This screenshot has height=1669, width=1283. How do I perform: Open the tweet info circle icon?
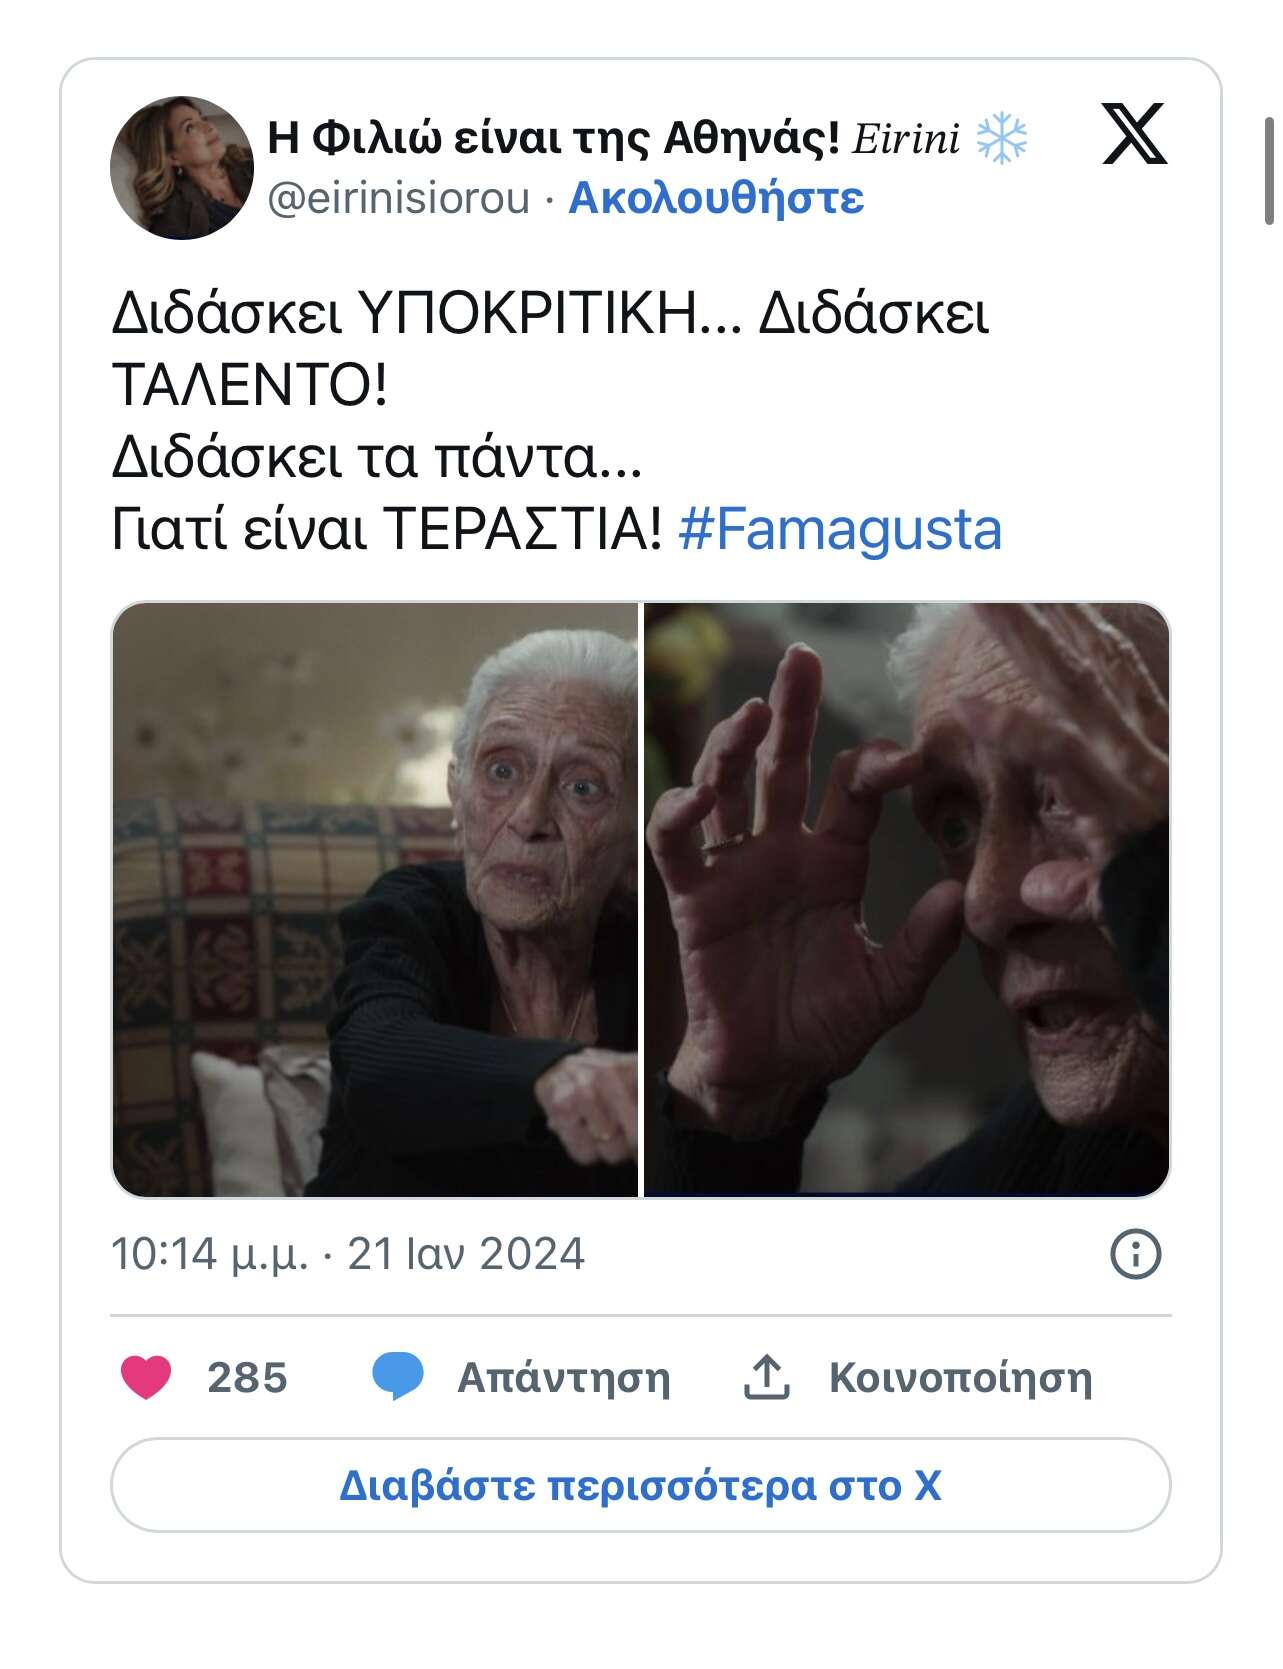1136,1254
